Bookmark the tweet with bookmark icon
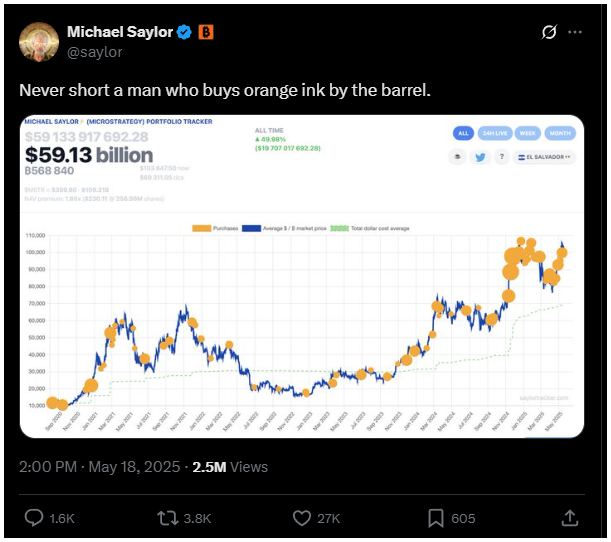611x542 pixels. (436, 518)
